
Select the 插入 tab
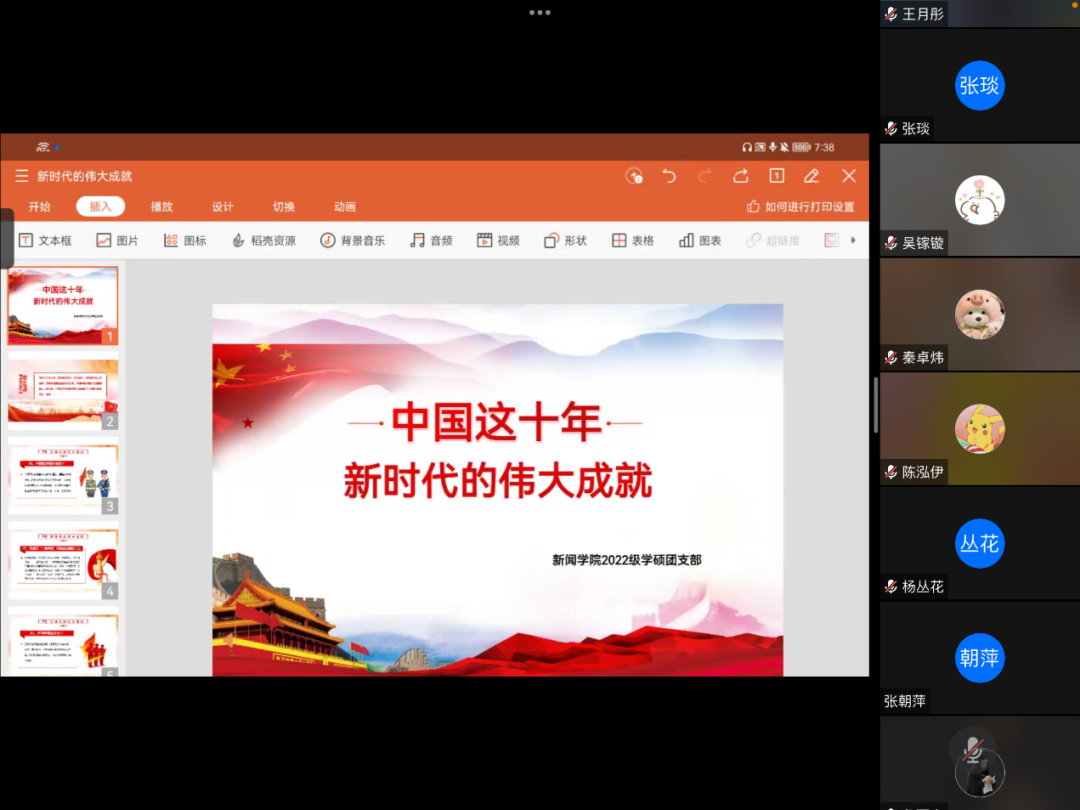[100, 207]
